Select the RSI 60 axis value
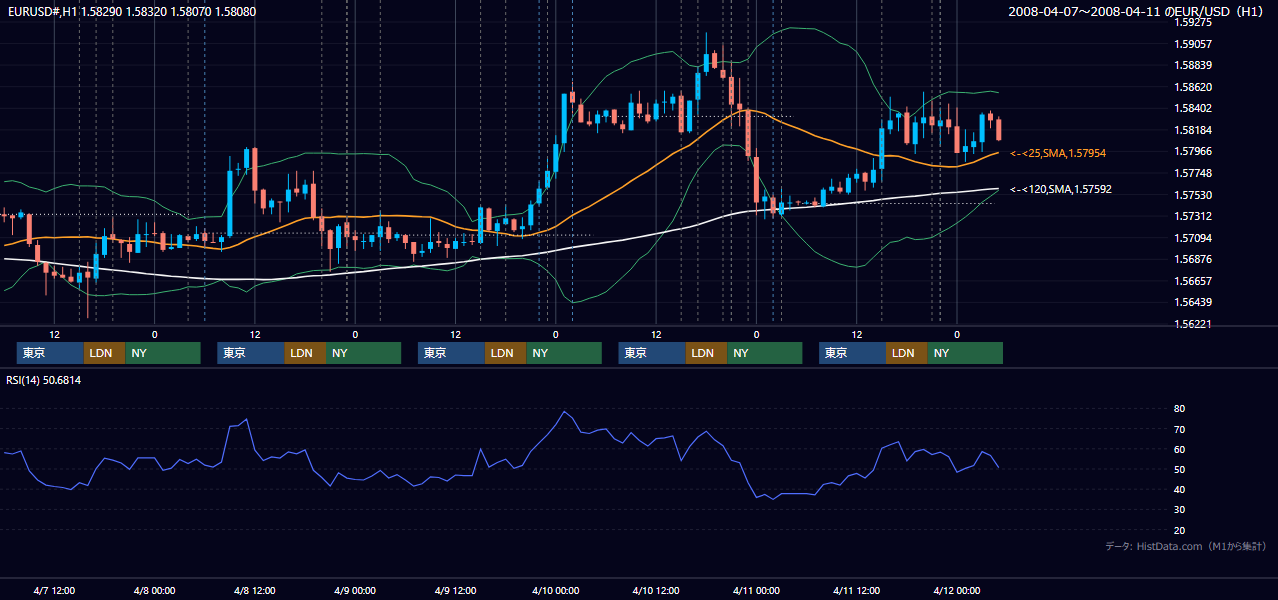Image resolution: width=1278 pixels, height=600 pixels. coord(1180,449)
